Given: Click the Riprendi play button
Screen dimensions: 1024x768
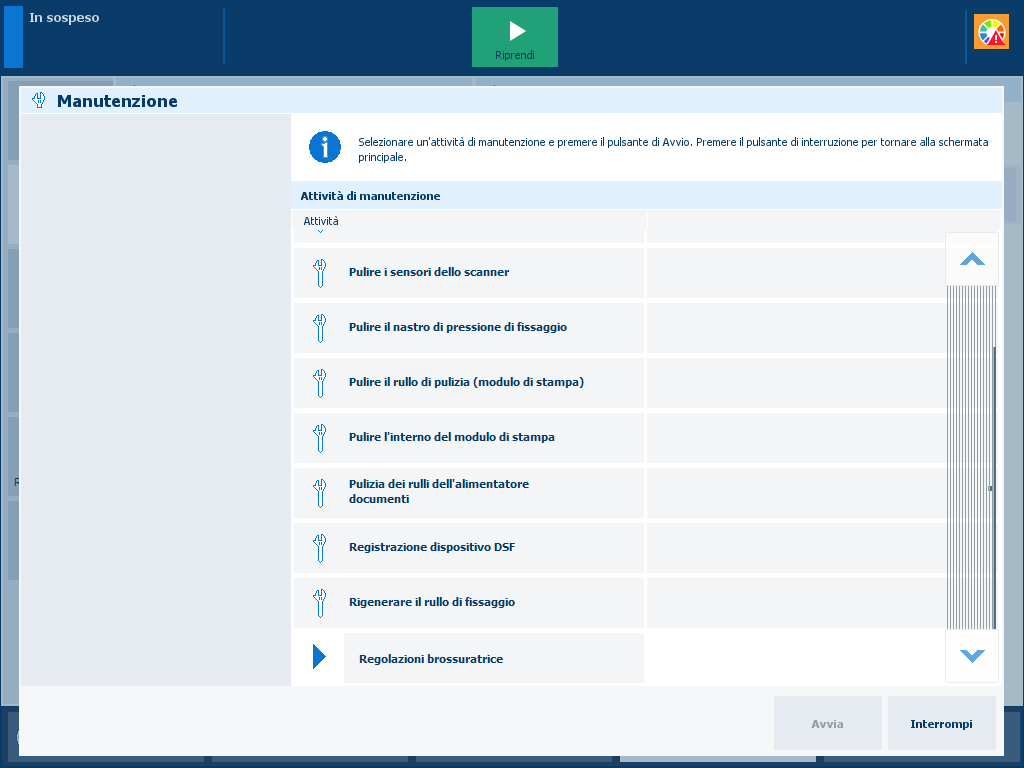Looking at the screenshot, I should (x=515, y=37).
